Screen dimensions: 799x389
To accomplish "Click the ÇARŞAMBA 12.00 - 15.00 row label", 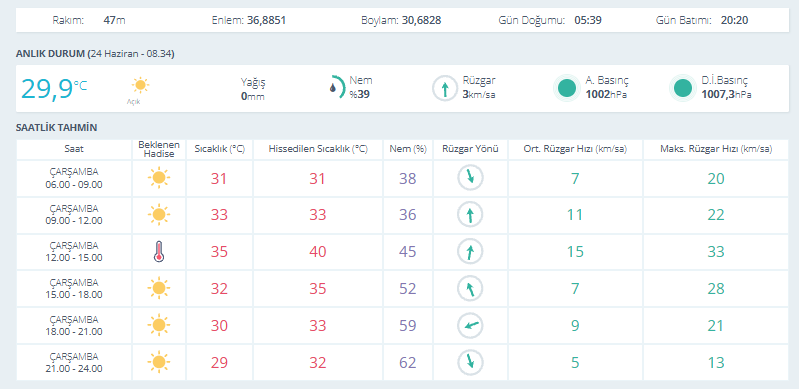I will pos(74,252).
